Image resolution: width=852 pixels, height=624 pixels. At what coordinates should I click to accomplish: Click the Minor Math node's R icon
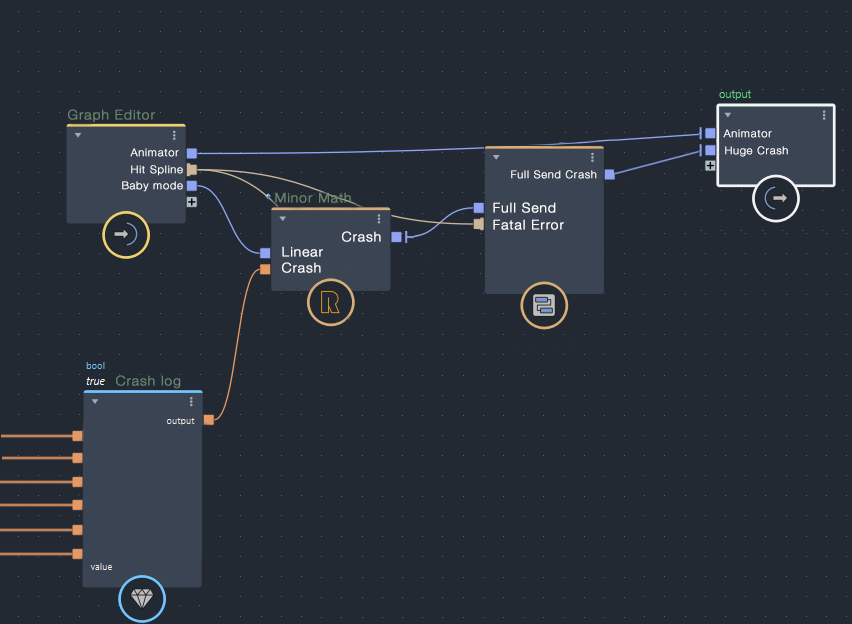click(330, 302)
